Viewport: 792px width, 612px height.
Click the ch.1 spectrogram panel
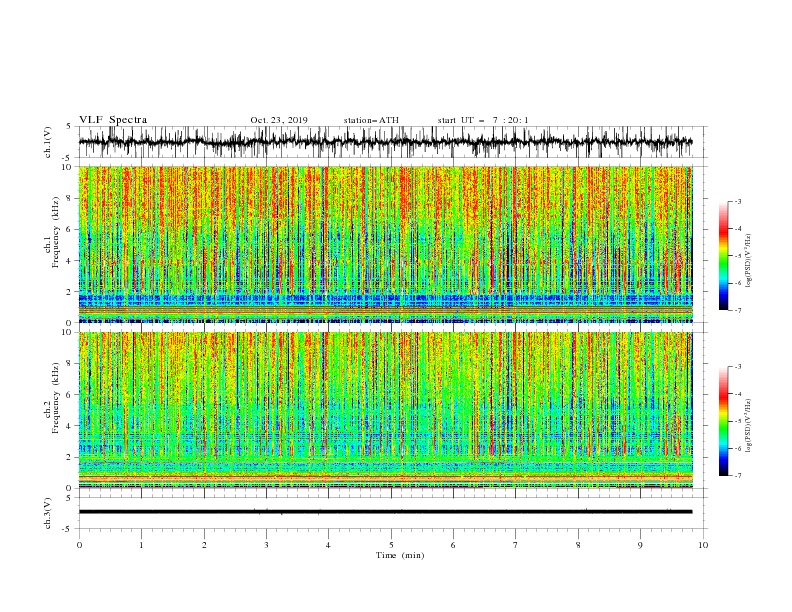386,244
